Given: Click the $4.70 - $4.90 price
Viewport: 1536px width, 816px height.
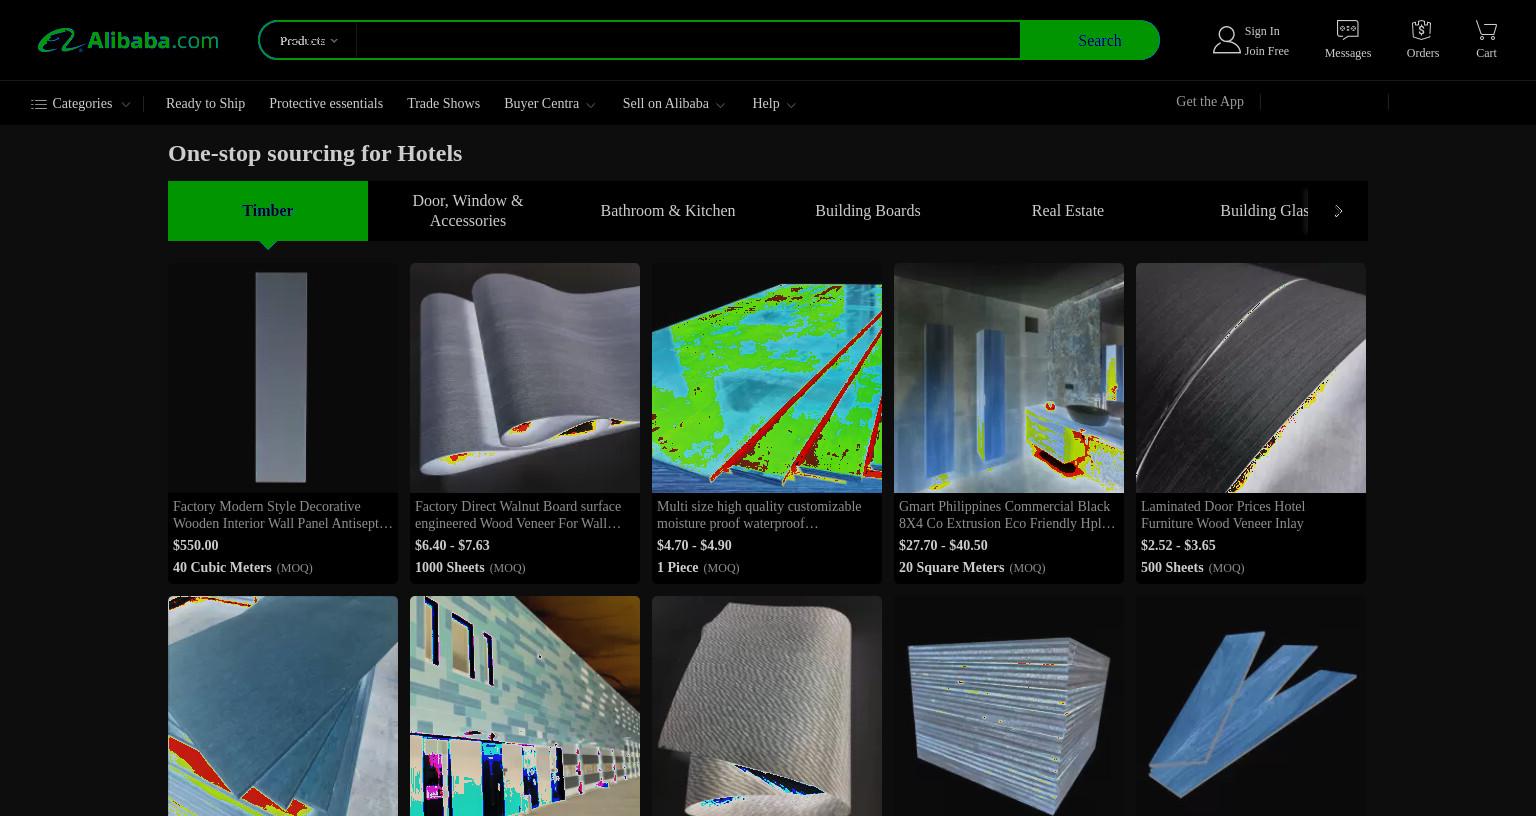Looking at the screenshot, I should pyautogui.click(x=694, y=546).
